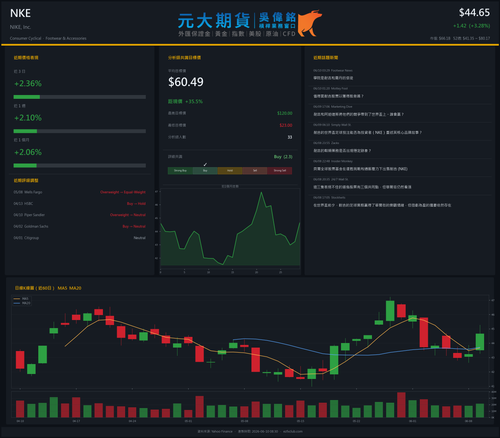Click the +2.10% performance value

pos(28,118)
